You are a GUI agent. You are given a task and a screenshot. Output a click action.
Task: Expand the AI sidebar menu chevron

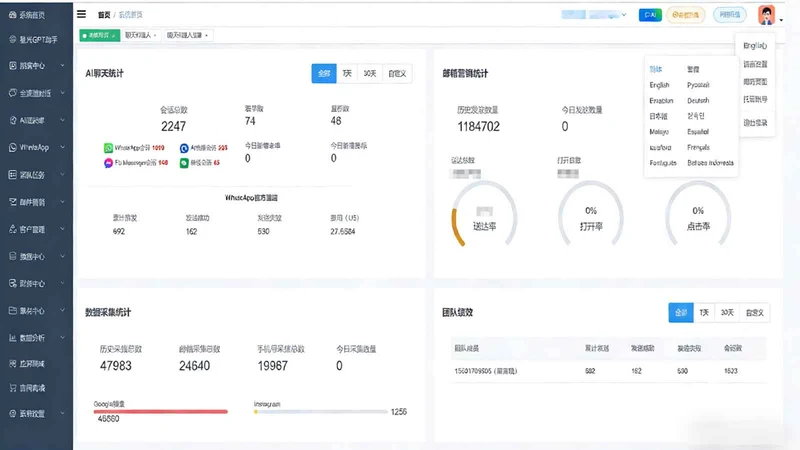pyautogui.click(x=63, y=120)
